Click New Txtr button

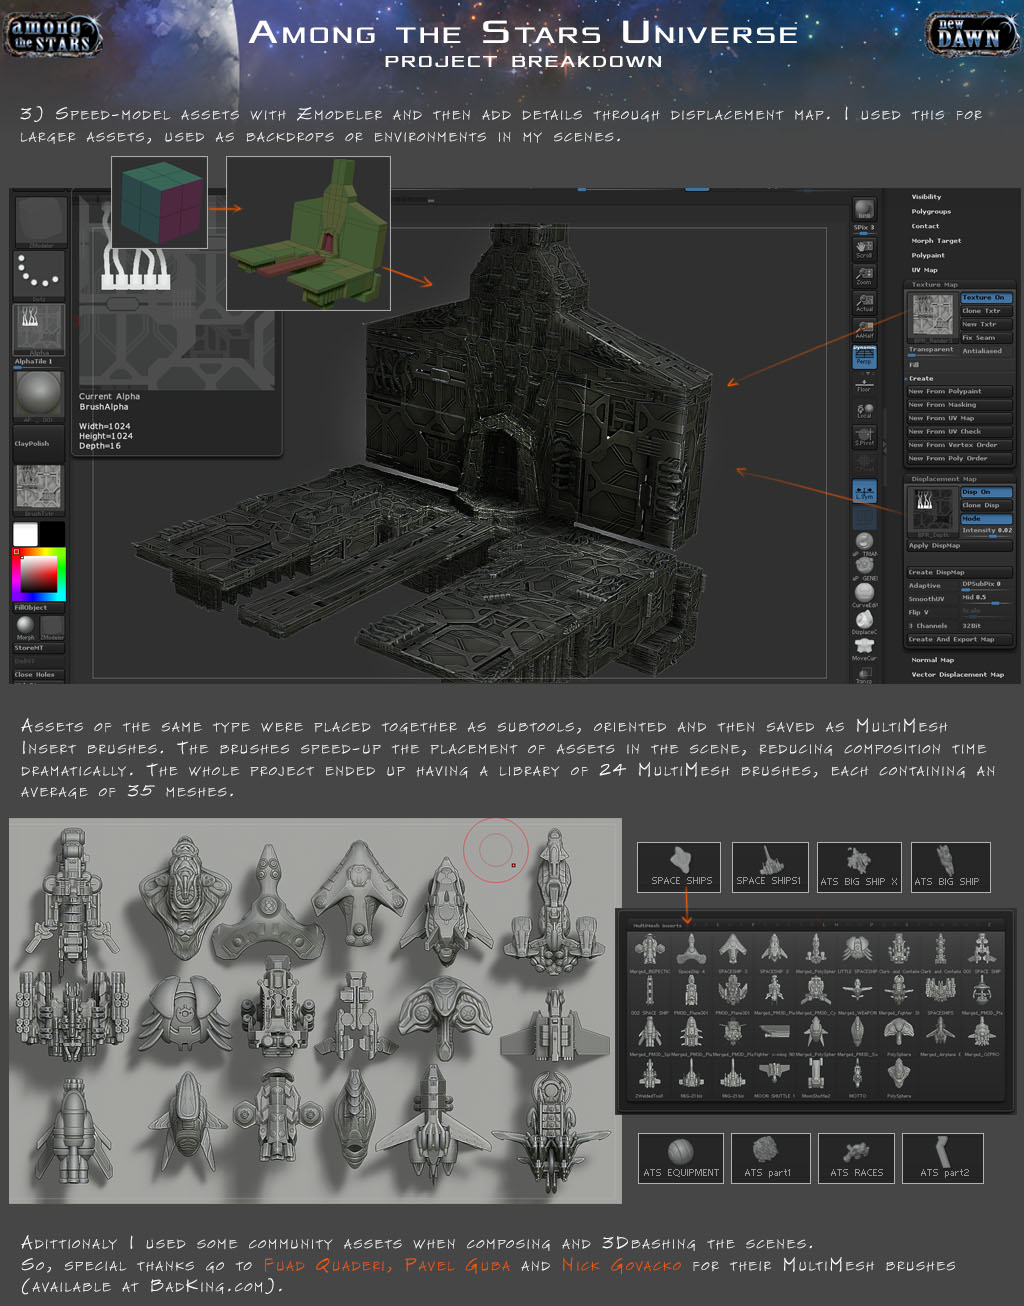pos(987,324)
